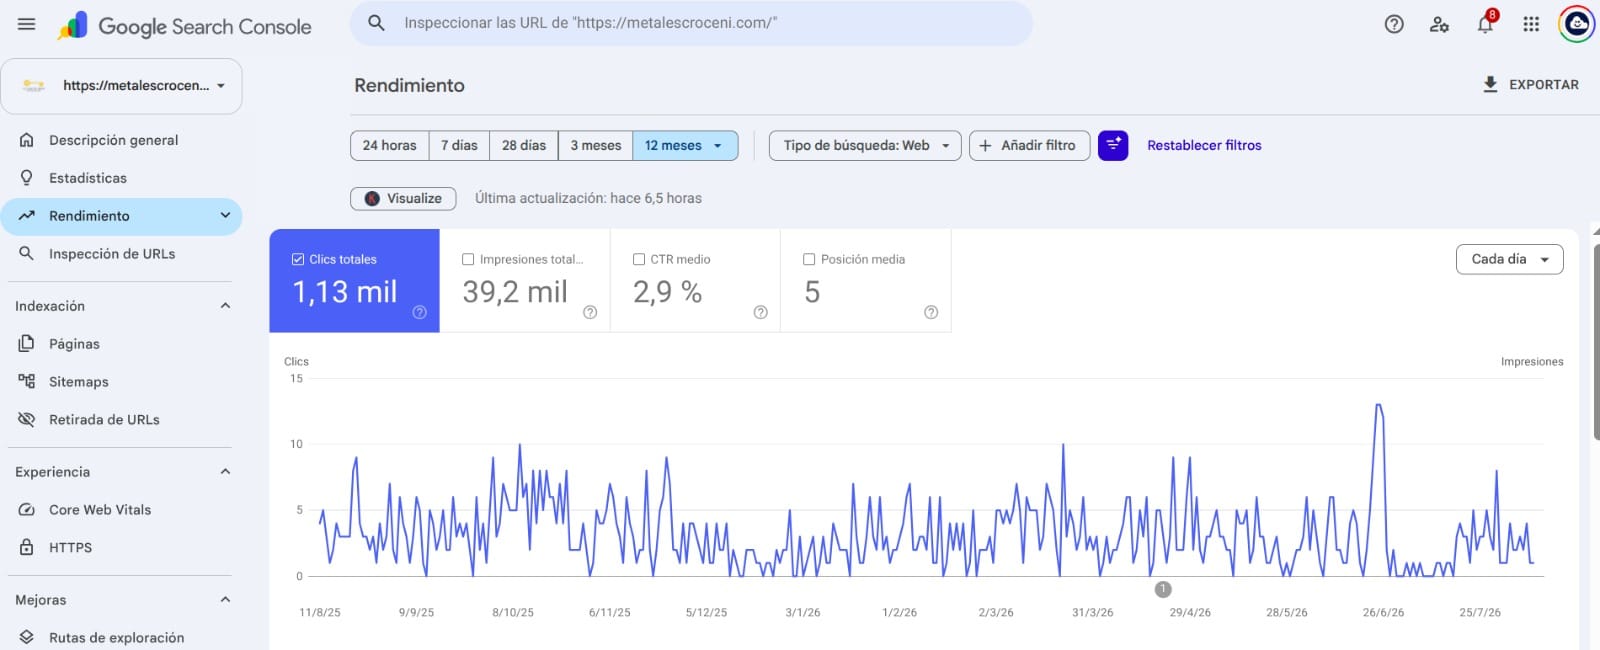
Task: Open Tipo de búsqueda: Web dropdown
Action: click(x=865, y=145)
